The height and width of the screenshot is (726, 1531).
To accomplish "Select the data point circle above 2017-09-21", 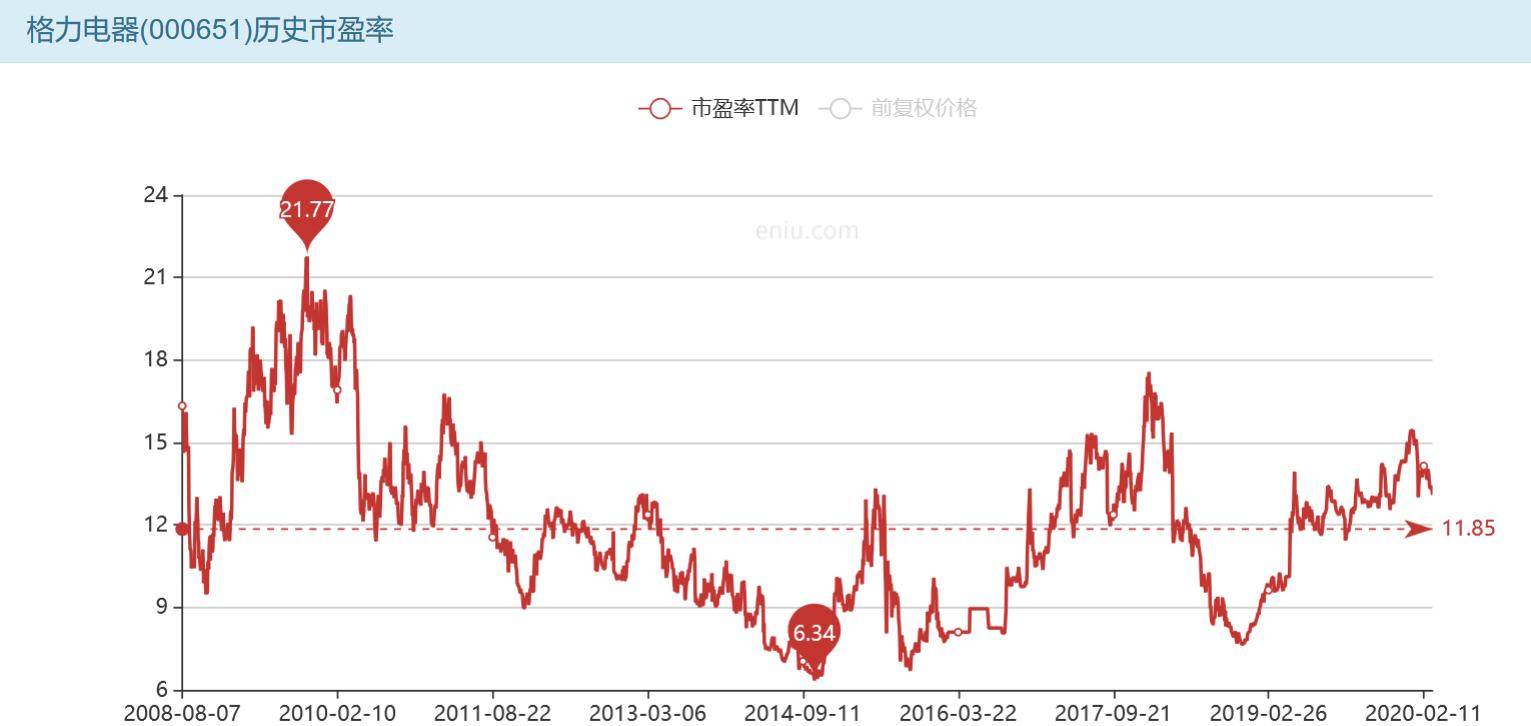I will point(1113,515).
